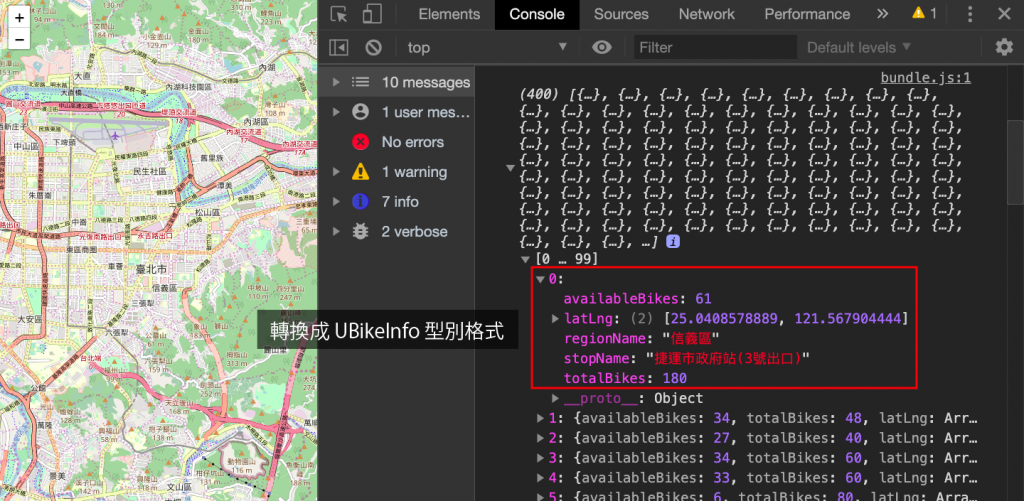Expand array entry 4 with availableBikes 33
The width and height of the screenshot is (1024, 501).
pos(541,477)
